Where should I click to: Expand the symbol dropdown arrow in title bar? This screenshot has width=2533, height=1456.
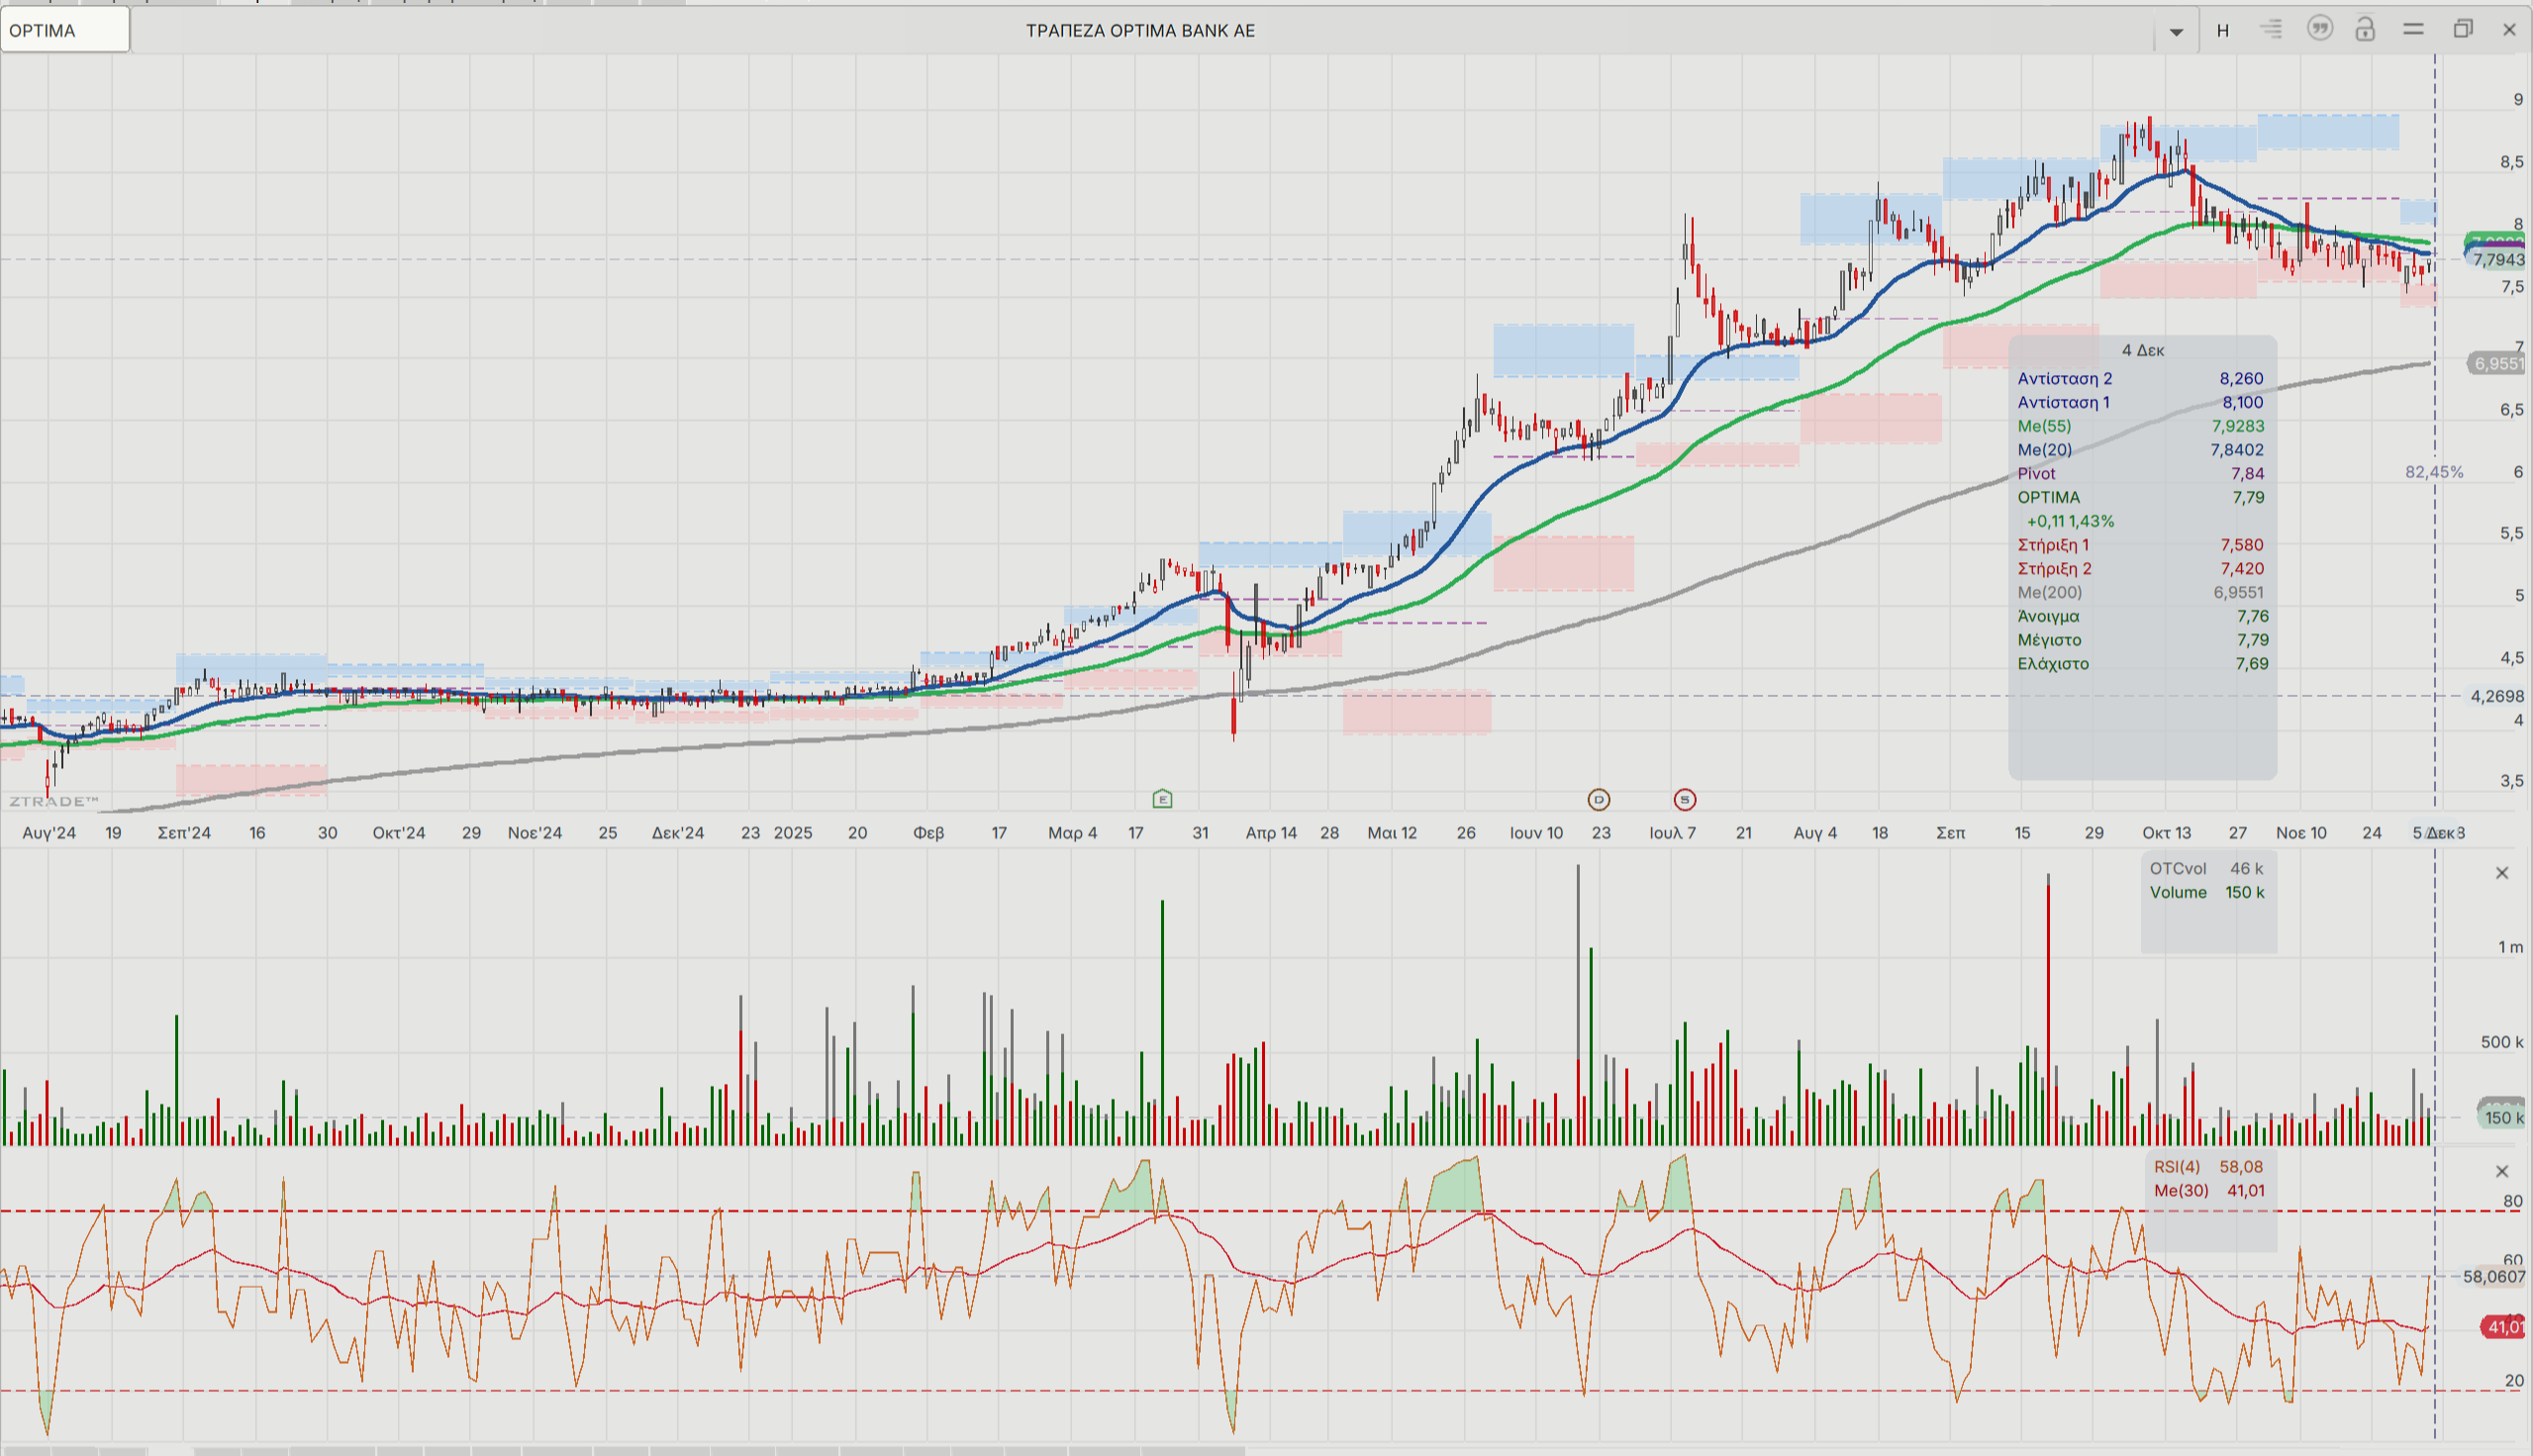pyautogui.click(x=2176, y=32)
